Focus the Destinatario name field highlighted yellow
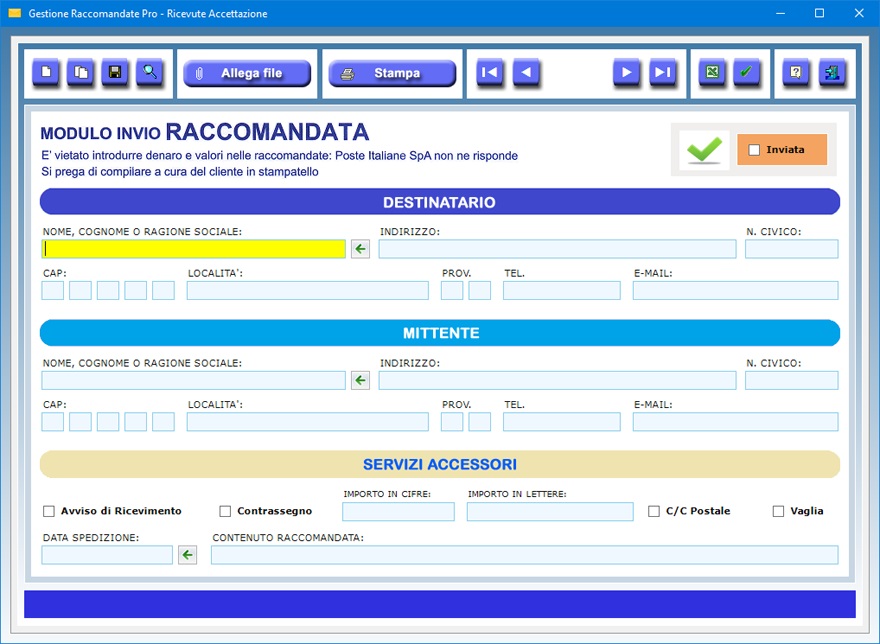880x644 pixels. click(194, 249)
